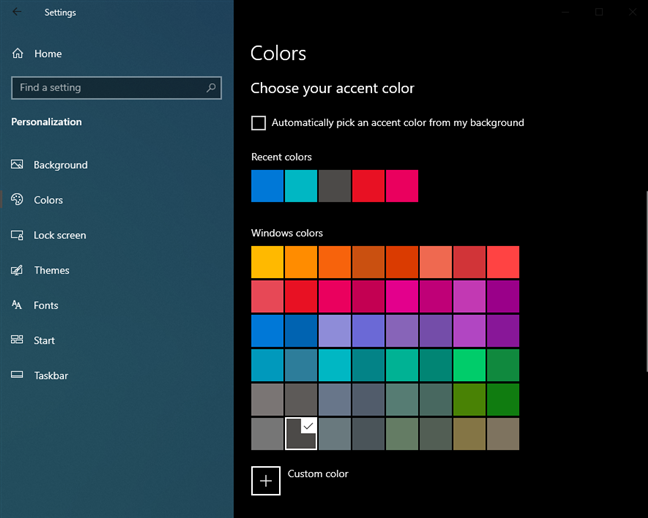
Task: Select the checked dark gray swatch
Action: coord(301,434)
